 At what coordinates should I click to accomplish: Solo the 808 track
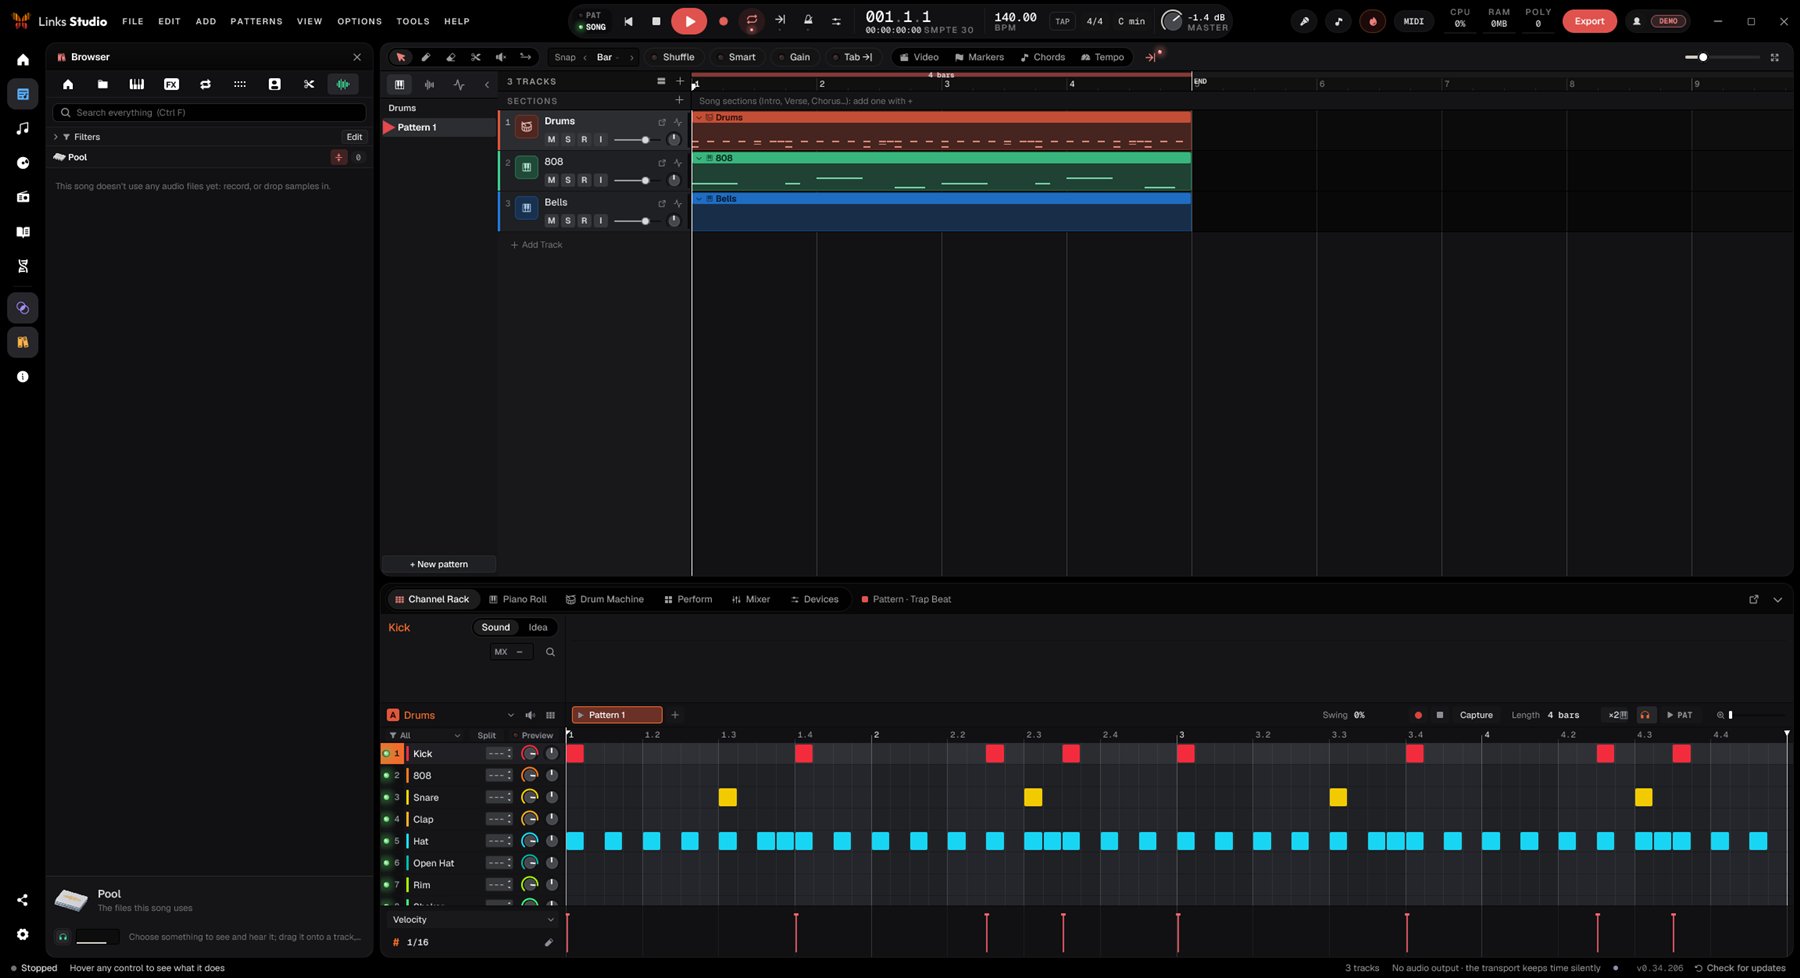568,180
